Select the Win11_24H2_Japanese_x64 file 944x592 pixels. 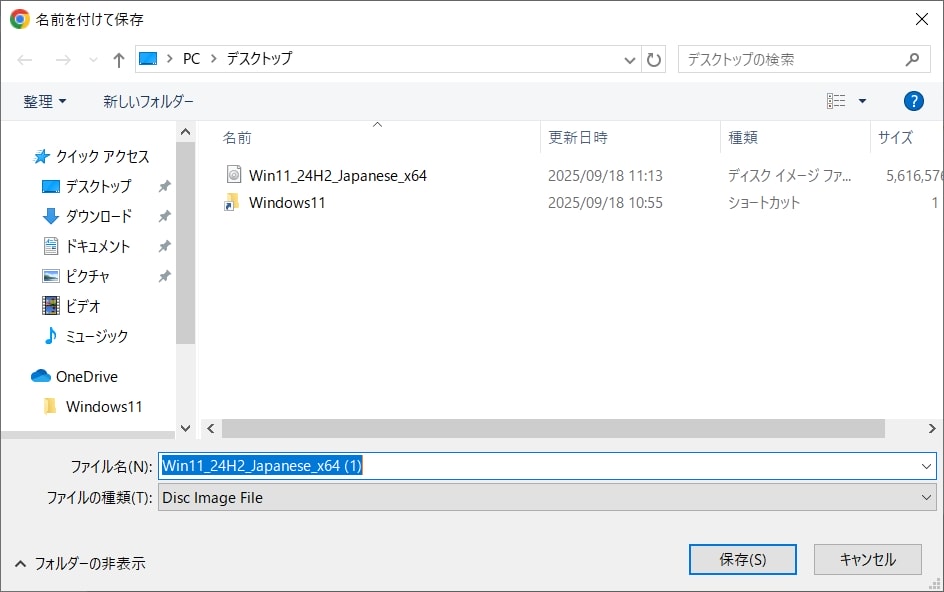tap(338, 175)
